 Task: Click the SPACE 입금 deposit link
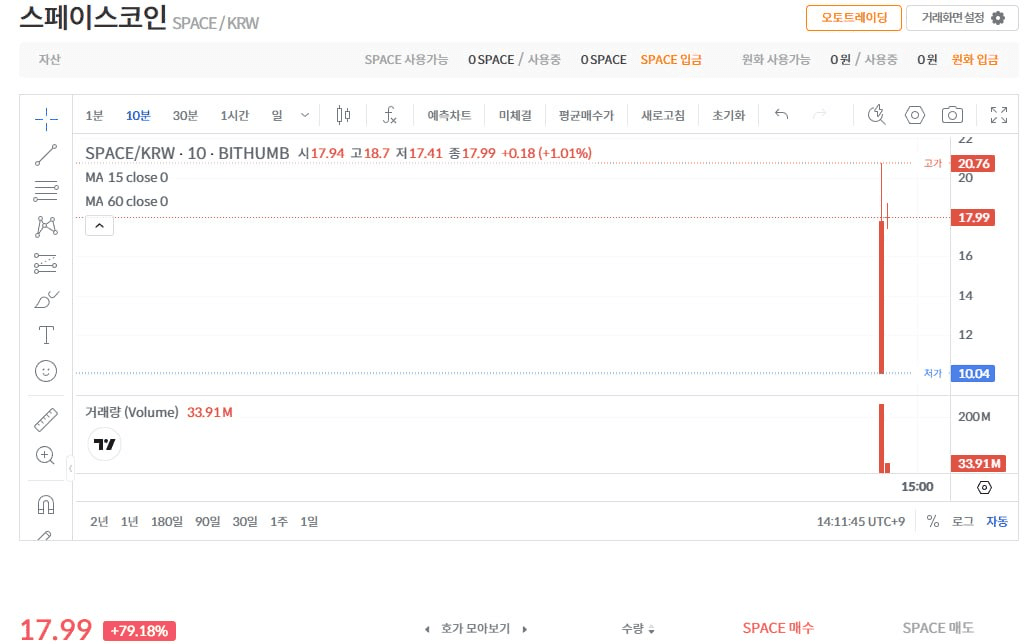[671, 60]
